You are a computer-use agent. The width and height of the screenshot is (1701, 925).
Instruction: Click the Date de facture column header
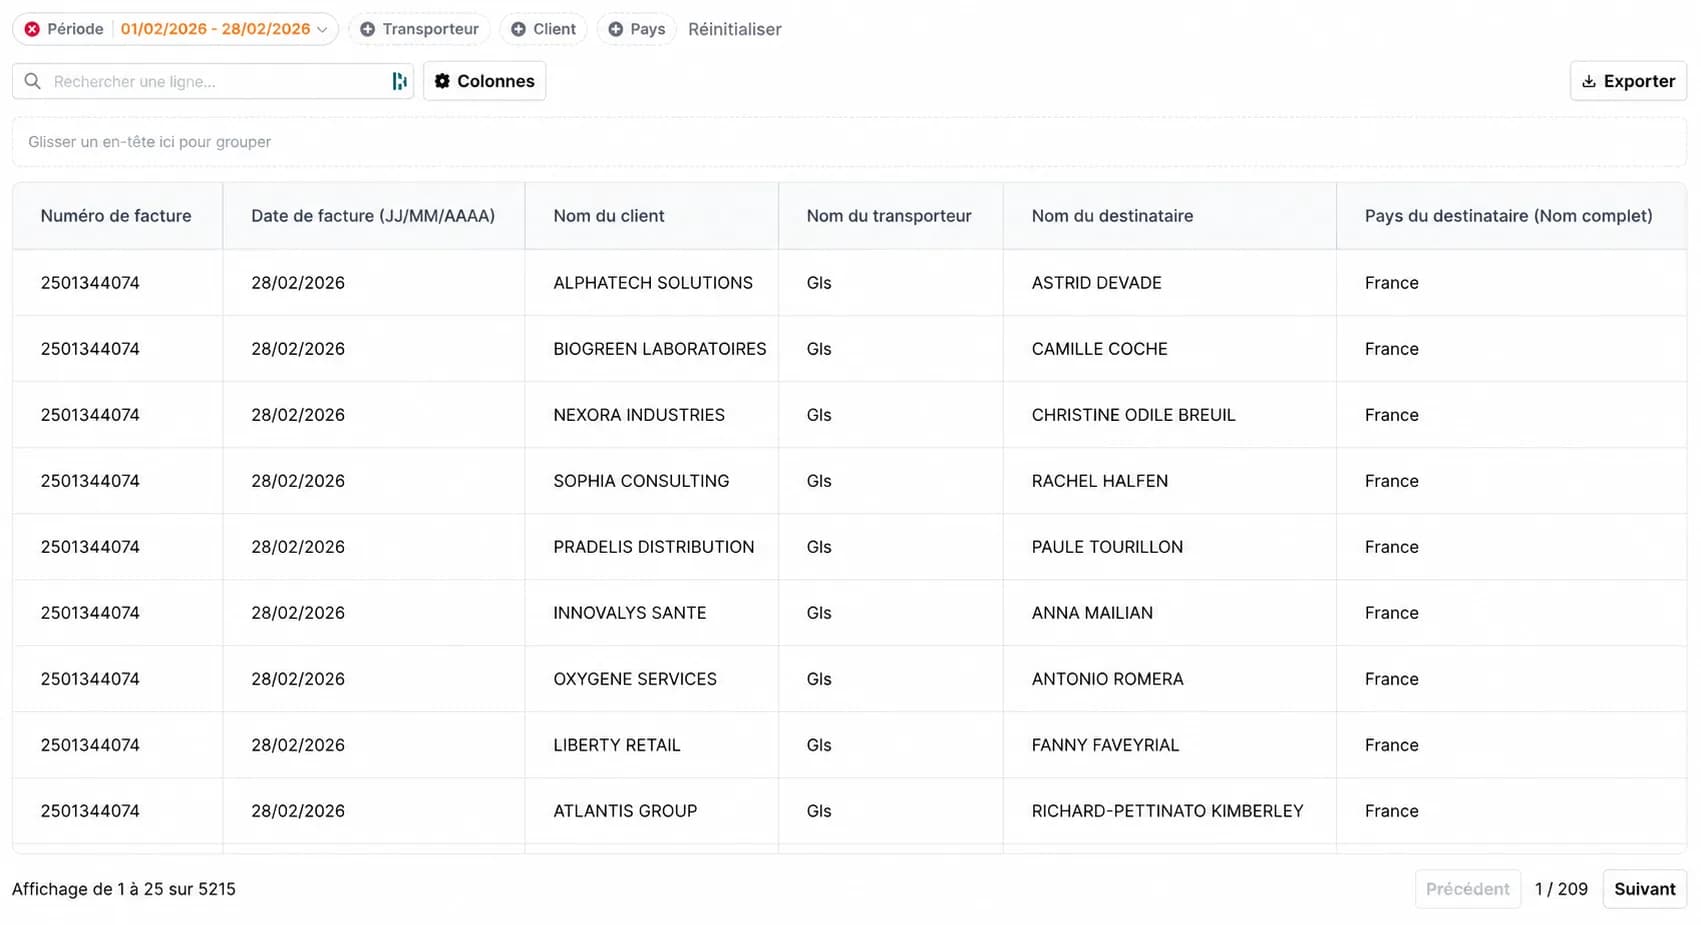point(373,216)
